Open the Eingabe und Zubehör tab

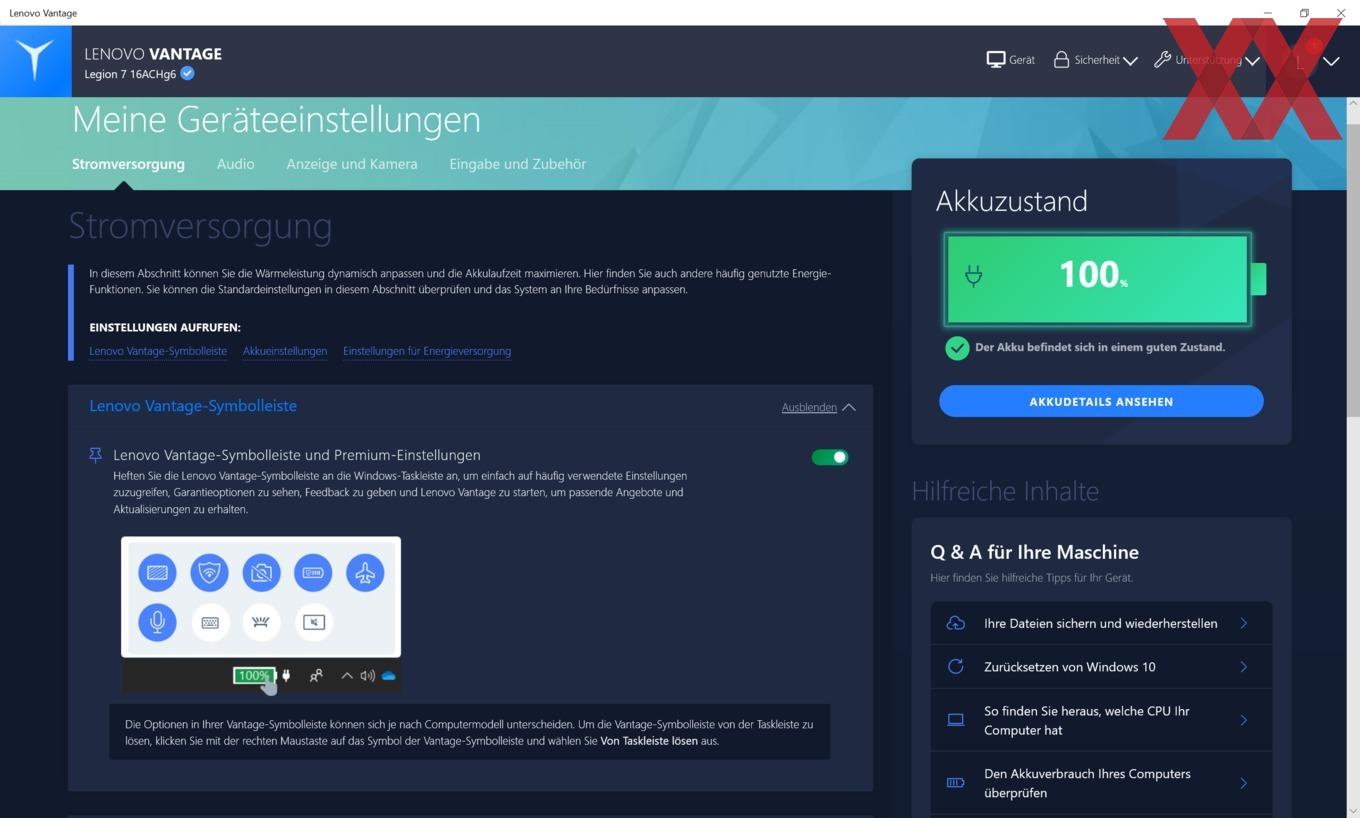click(518, 164)
